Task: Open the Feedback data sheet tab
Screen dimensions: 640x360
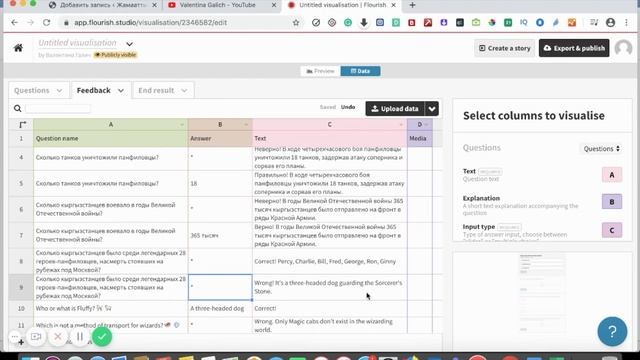Action: pyautogui.click(x=100, y=90)
